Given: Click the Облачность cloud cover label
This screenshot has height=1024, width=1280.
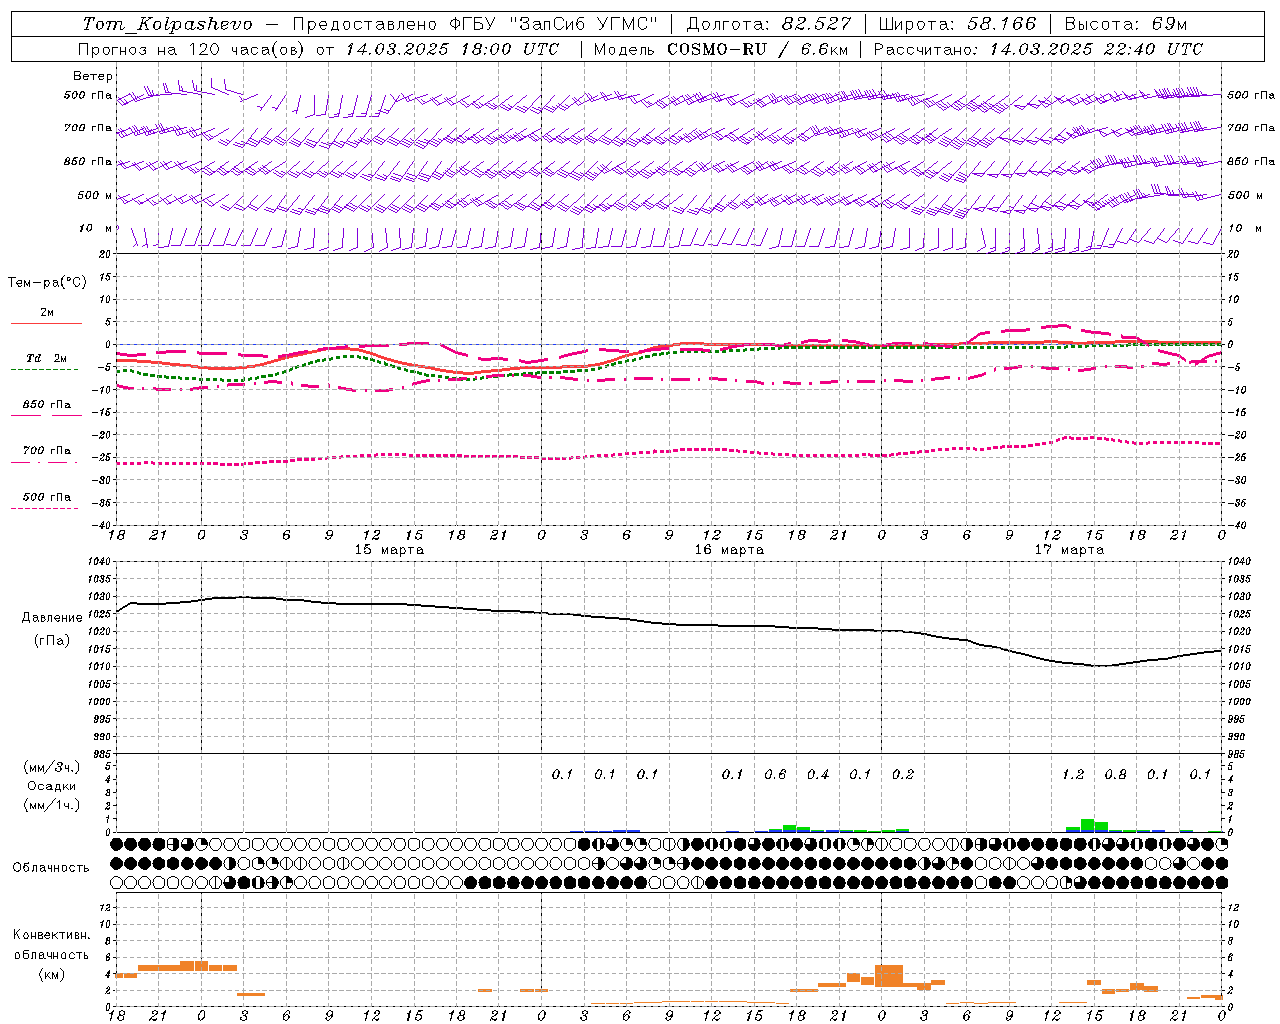Looking at the screenshot, I should [51, 868].
